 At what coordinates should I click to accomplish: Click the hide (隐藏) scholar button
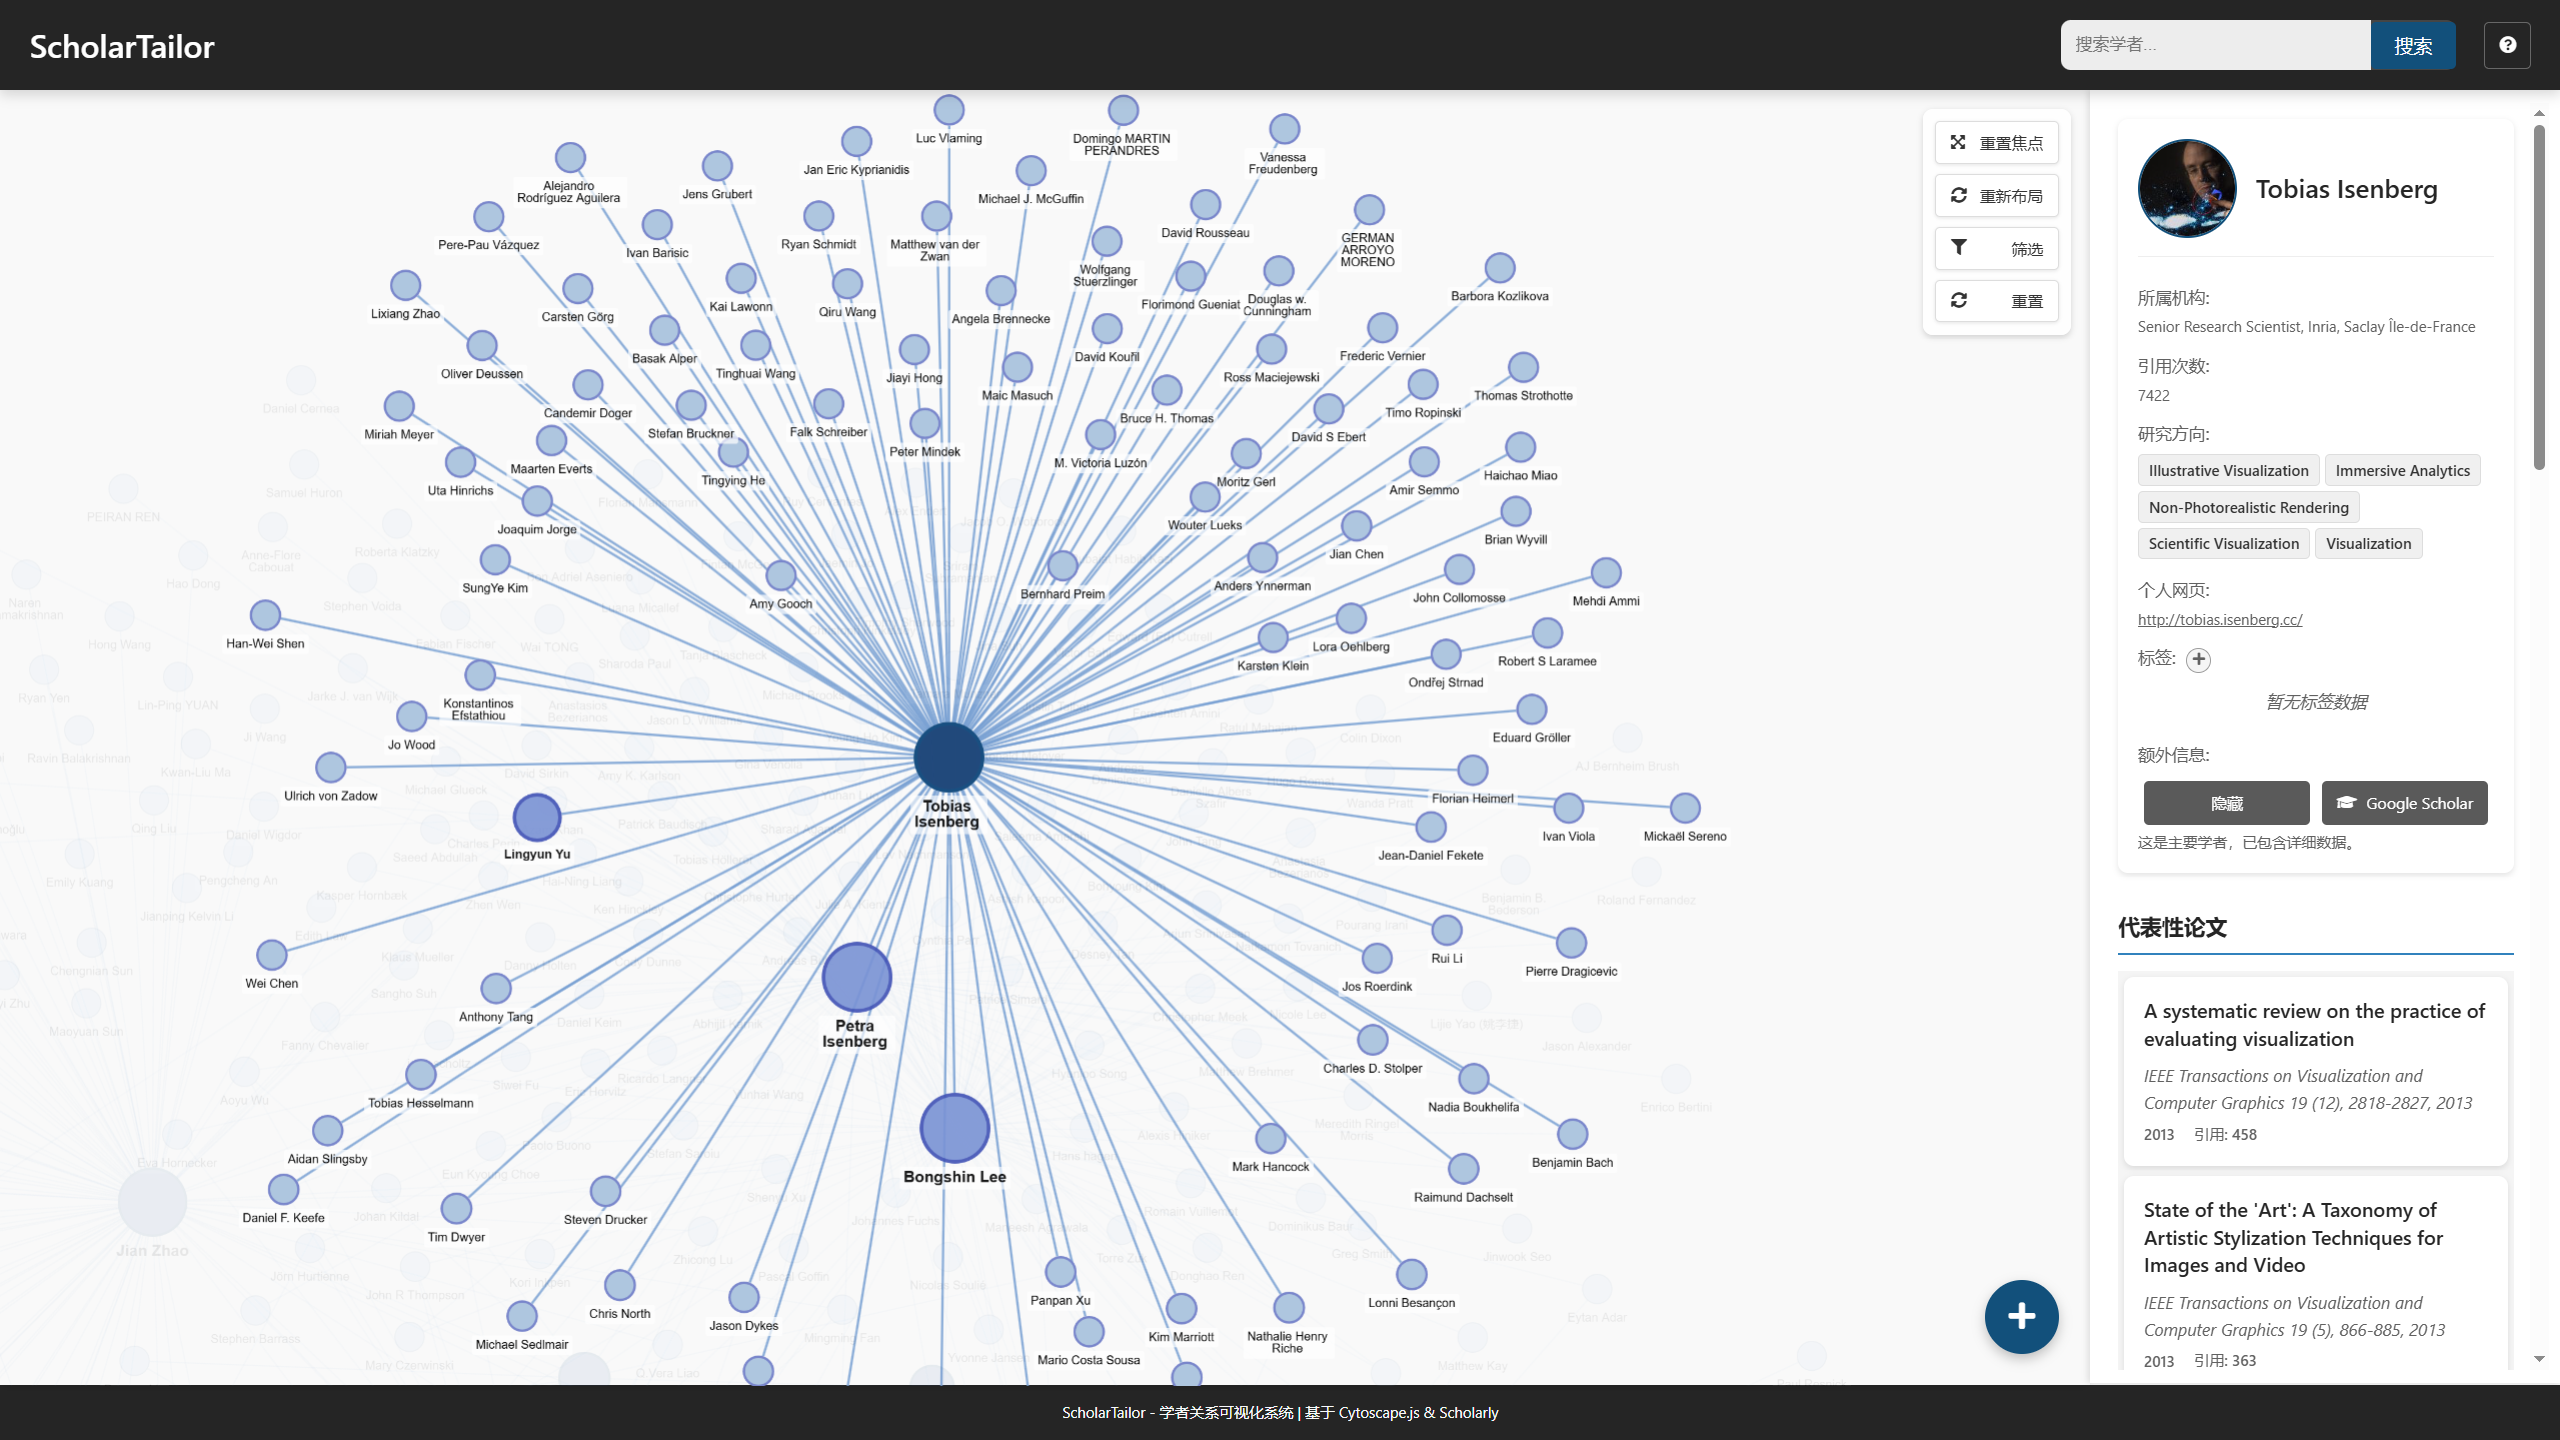(2226, 803)
